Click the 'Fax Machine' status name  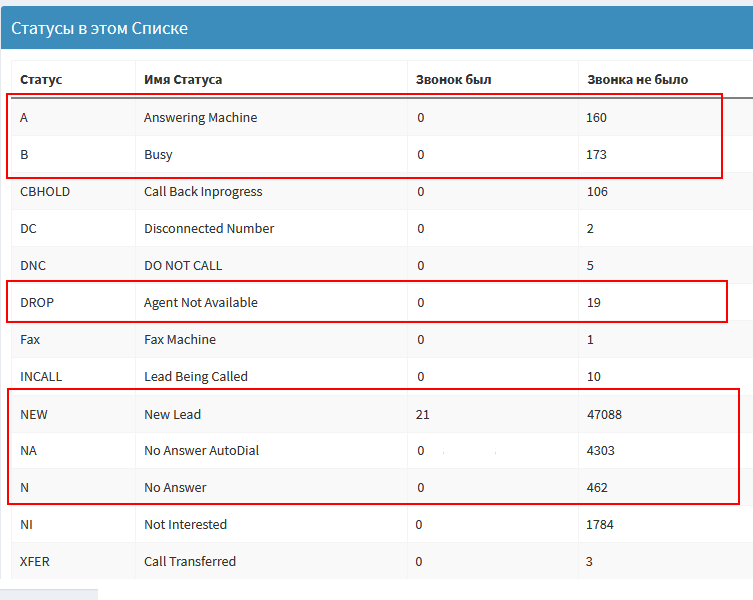[179, 340]
